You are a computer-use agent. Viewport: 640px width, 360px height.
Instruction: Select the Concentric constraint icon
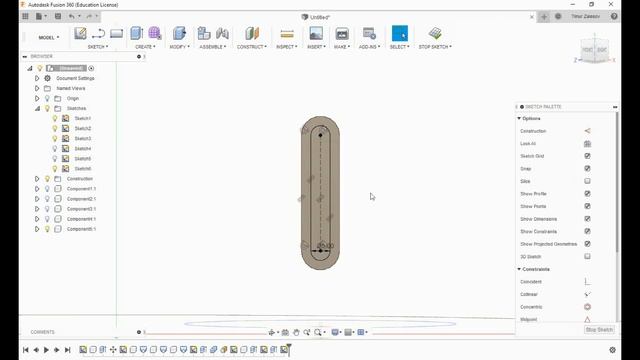point(587,307)
